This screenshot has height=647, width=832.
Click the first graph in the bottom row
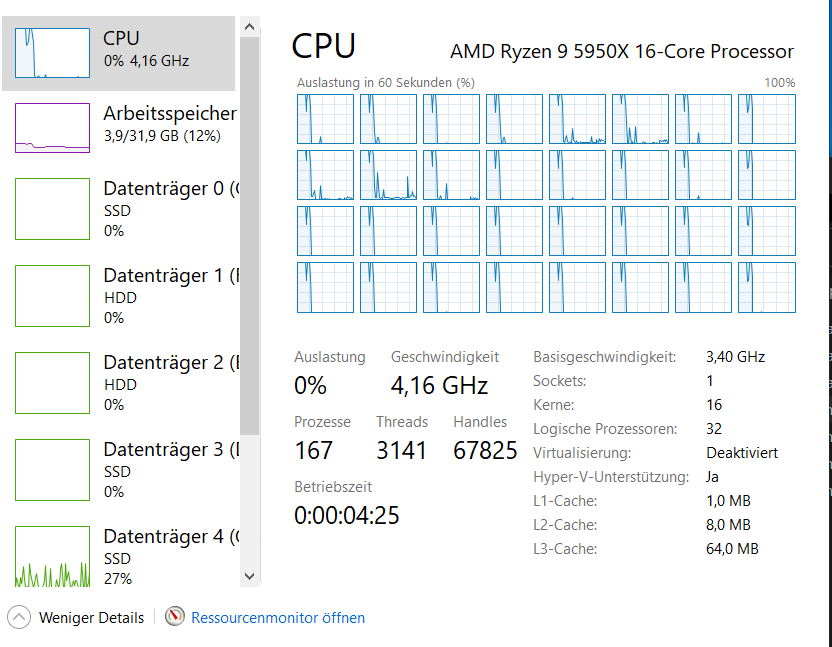pos(325,288)
